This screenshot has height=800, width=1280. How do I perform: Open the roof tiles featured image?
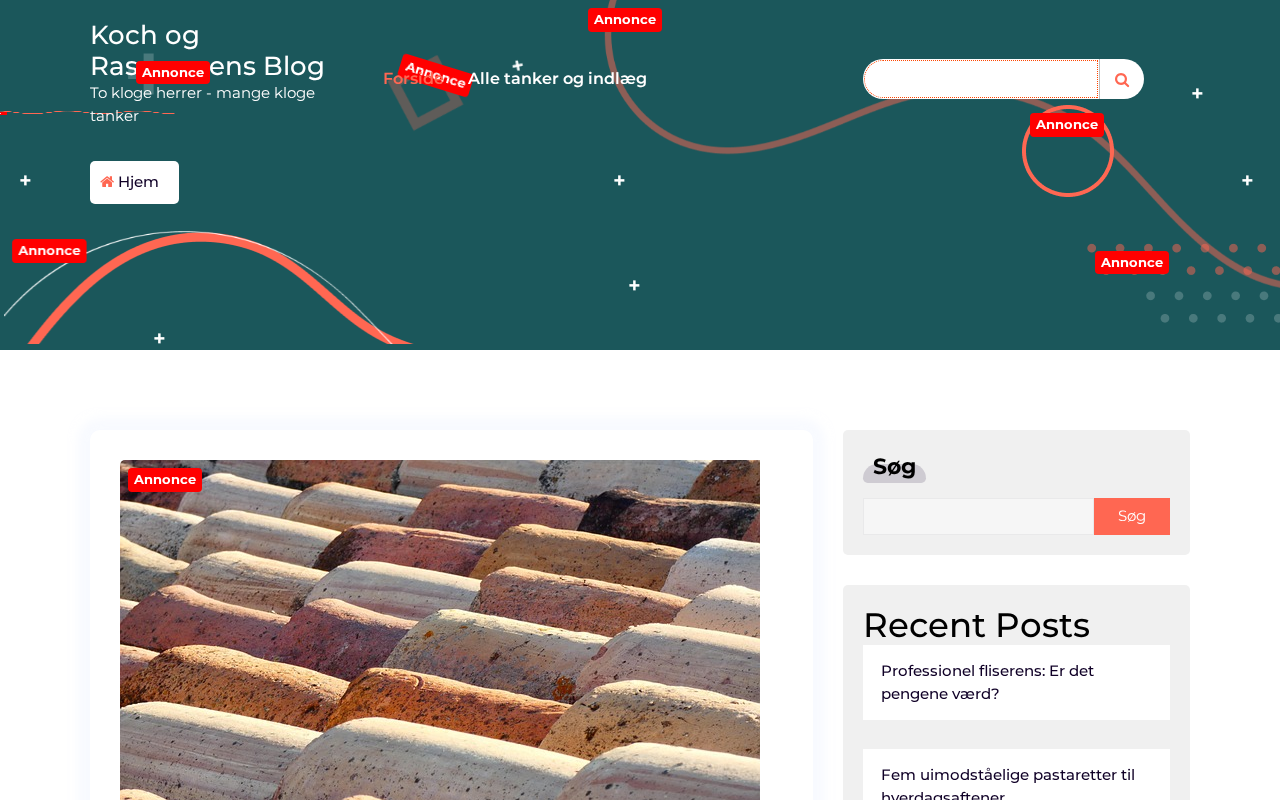point(440,630)
